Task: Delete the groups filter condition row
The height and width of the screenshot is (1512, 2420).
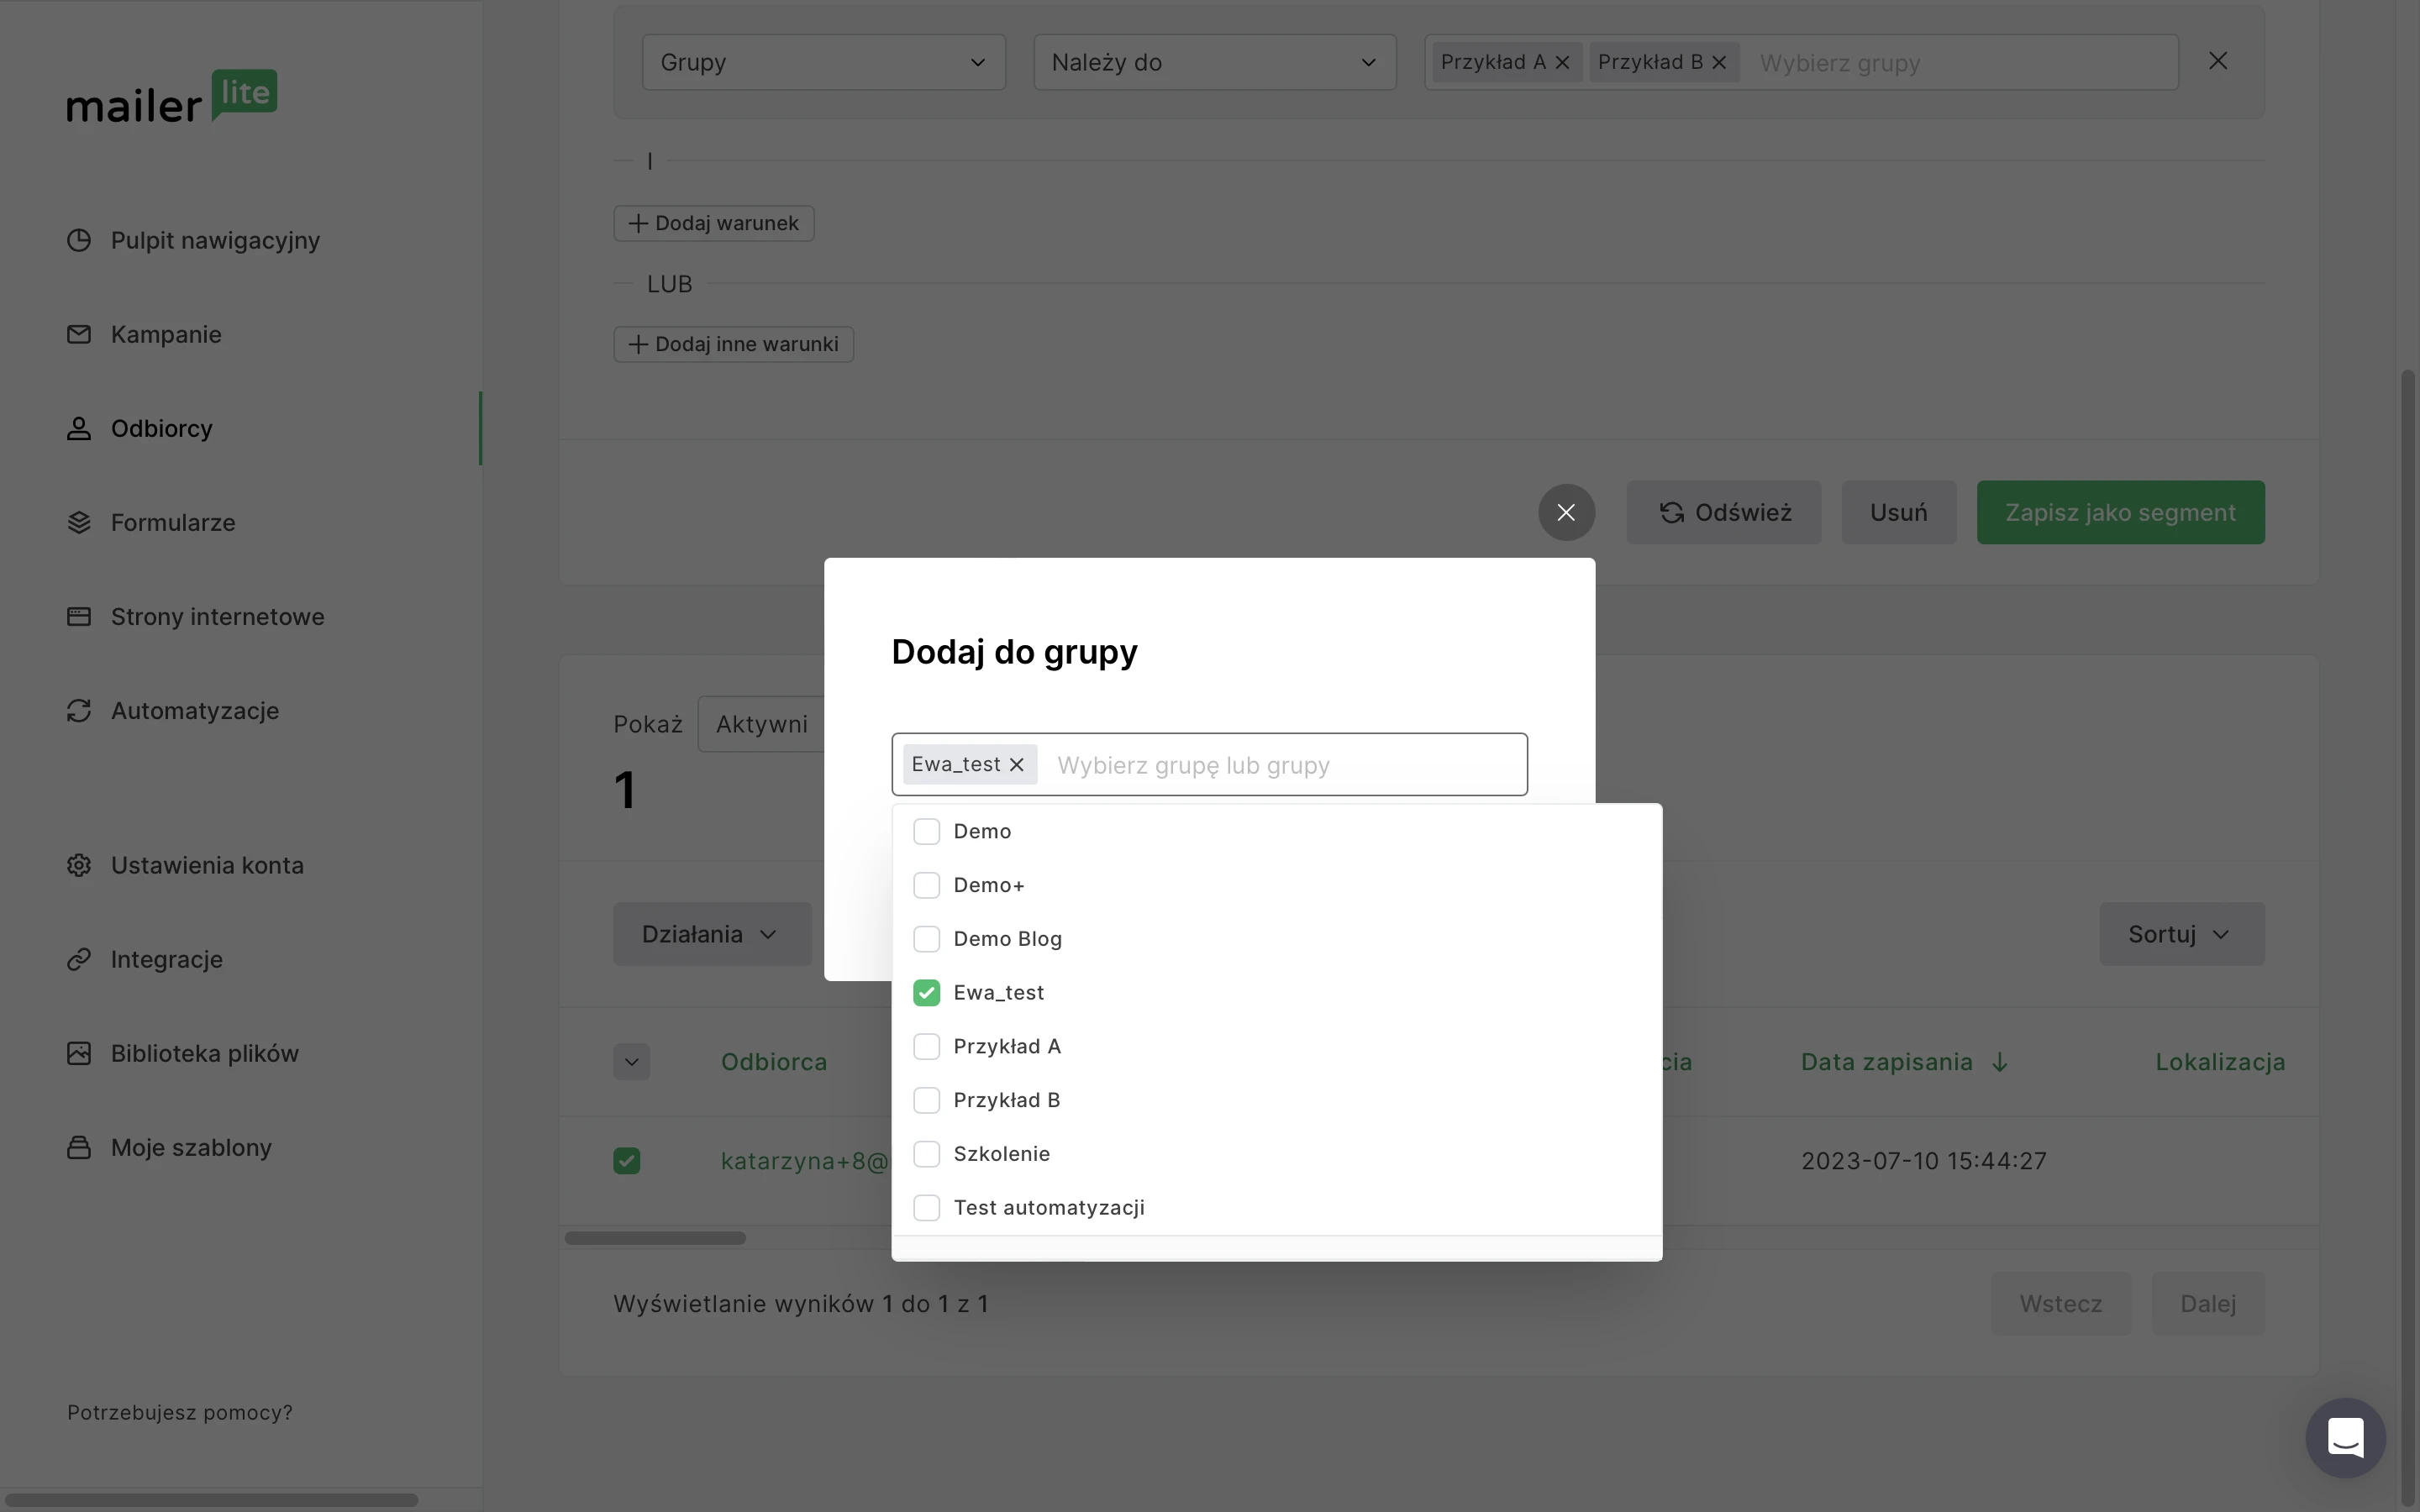Action: click(2217, 61)
